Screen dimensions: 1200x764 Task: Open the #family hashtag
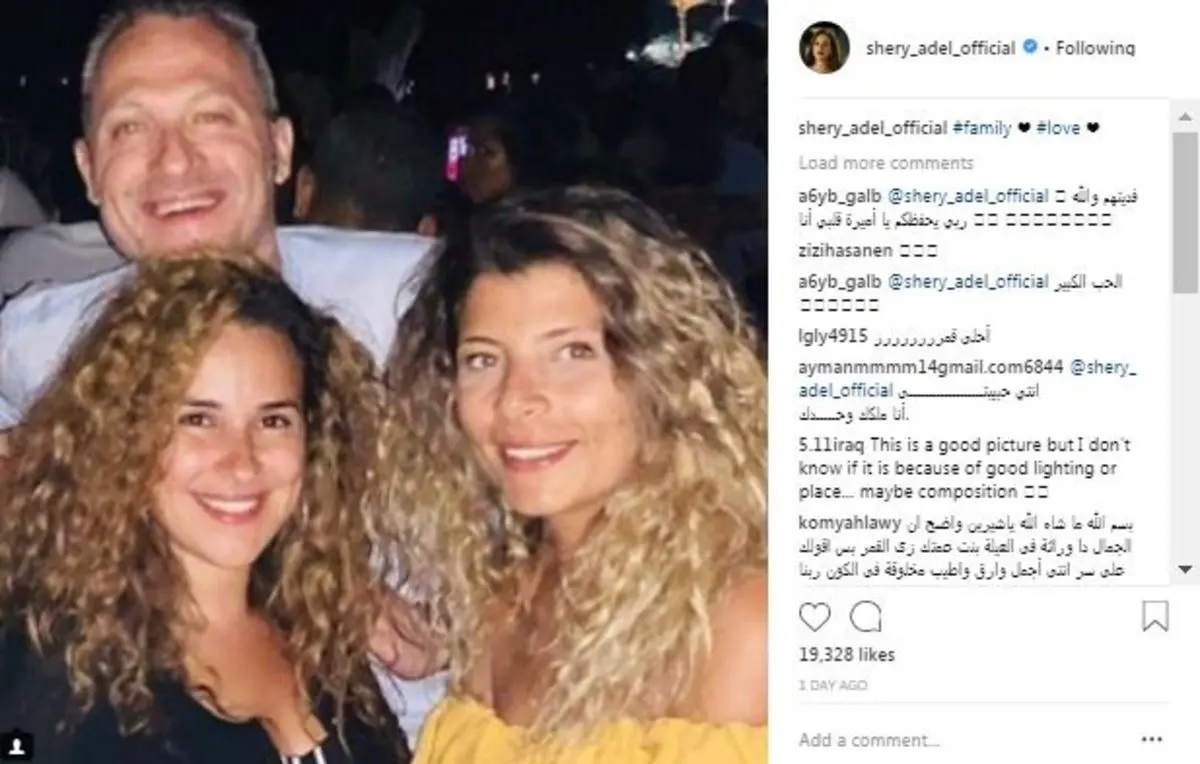click(981, 128)
